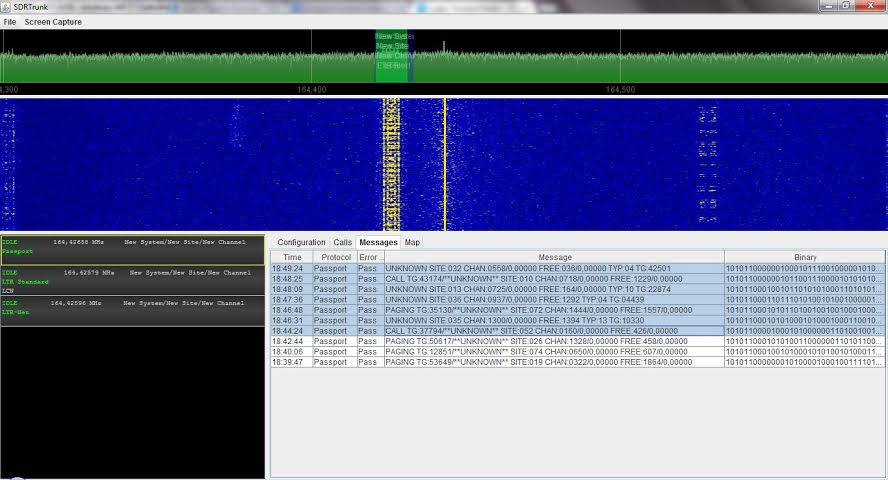Viewport: 888px width, 480px height.
Task: Select message row timed 18:46:31
Action: click(578, 320)
